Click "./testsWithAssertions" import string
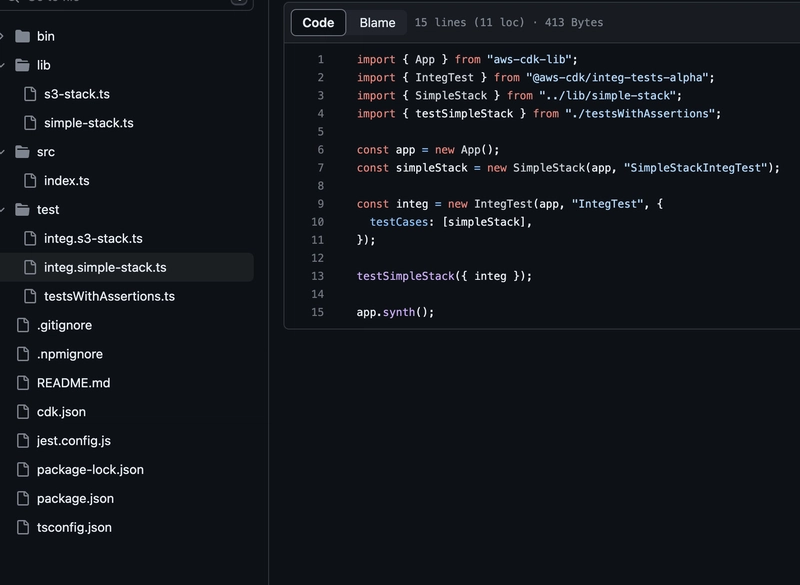This screenshot has height=585, width=800. (x=640, y=114)
